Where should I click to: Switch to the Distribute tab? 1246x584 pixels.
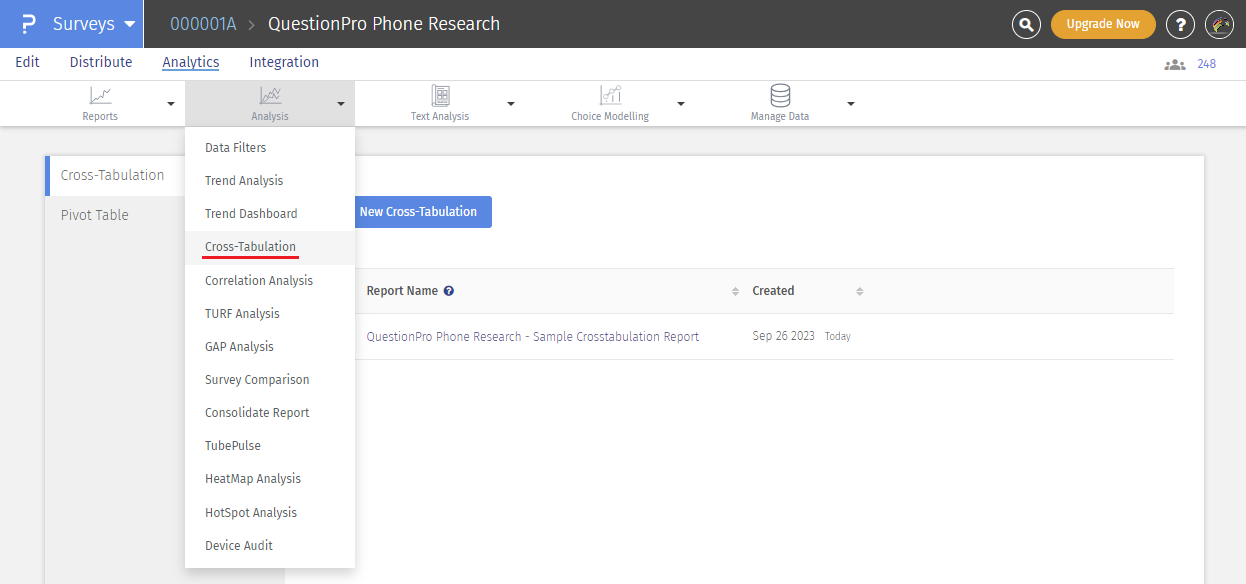click(101, 62)
